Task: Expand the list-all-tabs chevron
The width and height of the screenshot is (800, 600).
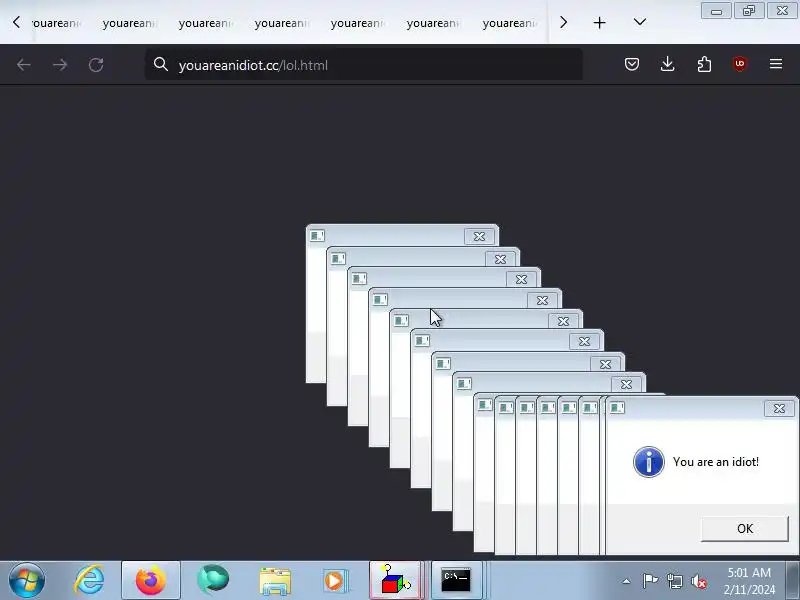Action: 640,22
